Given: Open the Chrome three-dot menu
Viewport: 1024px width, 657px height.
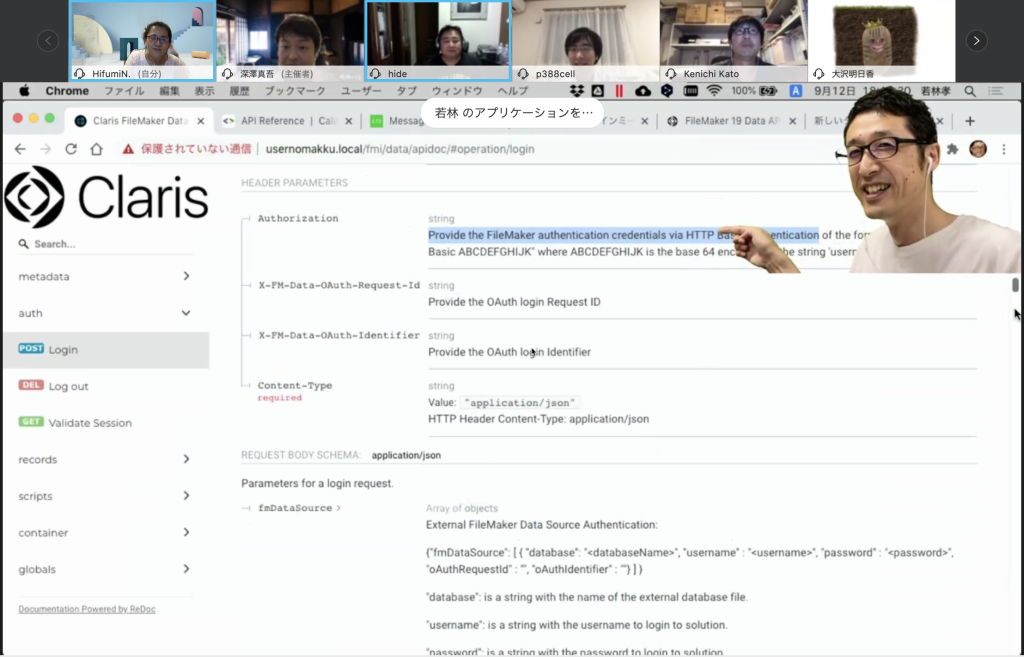Looking at the screenshot, I should point(1004,149).
